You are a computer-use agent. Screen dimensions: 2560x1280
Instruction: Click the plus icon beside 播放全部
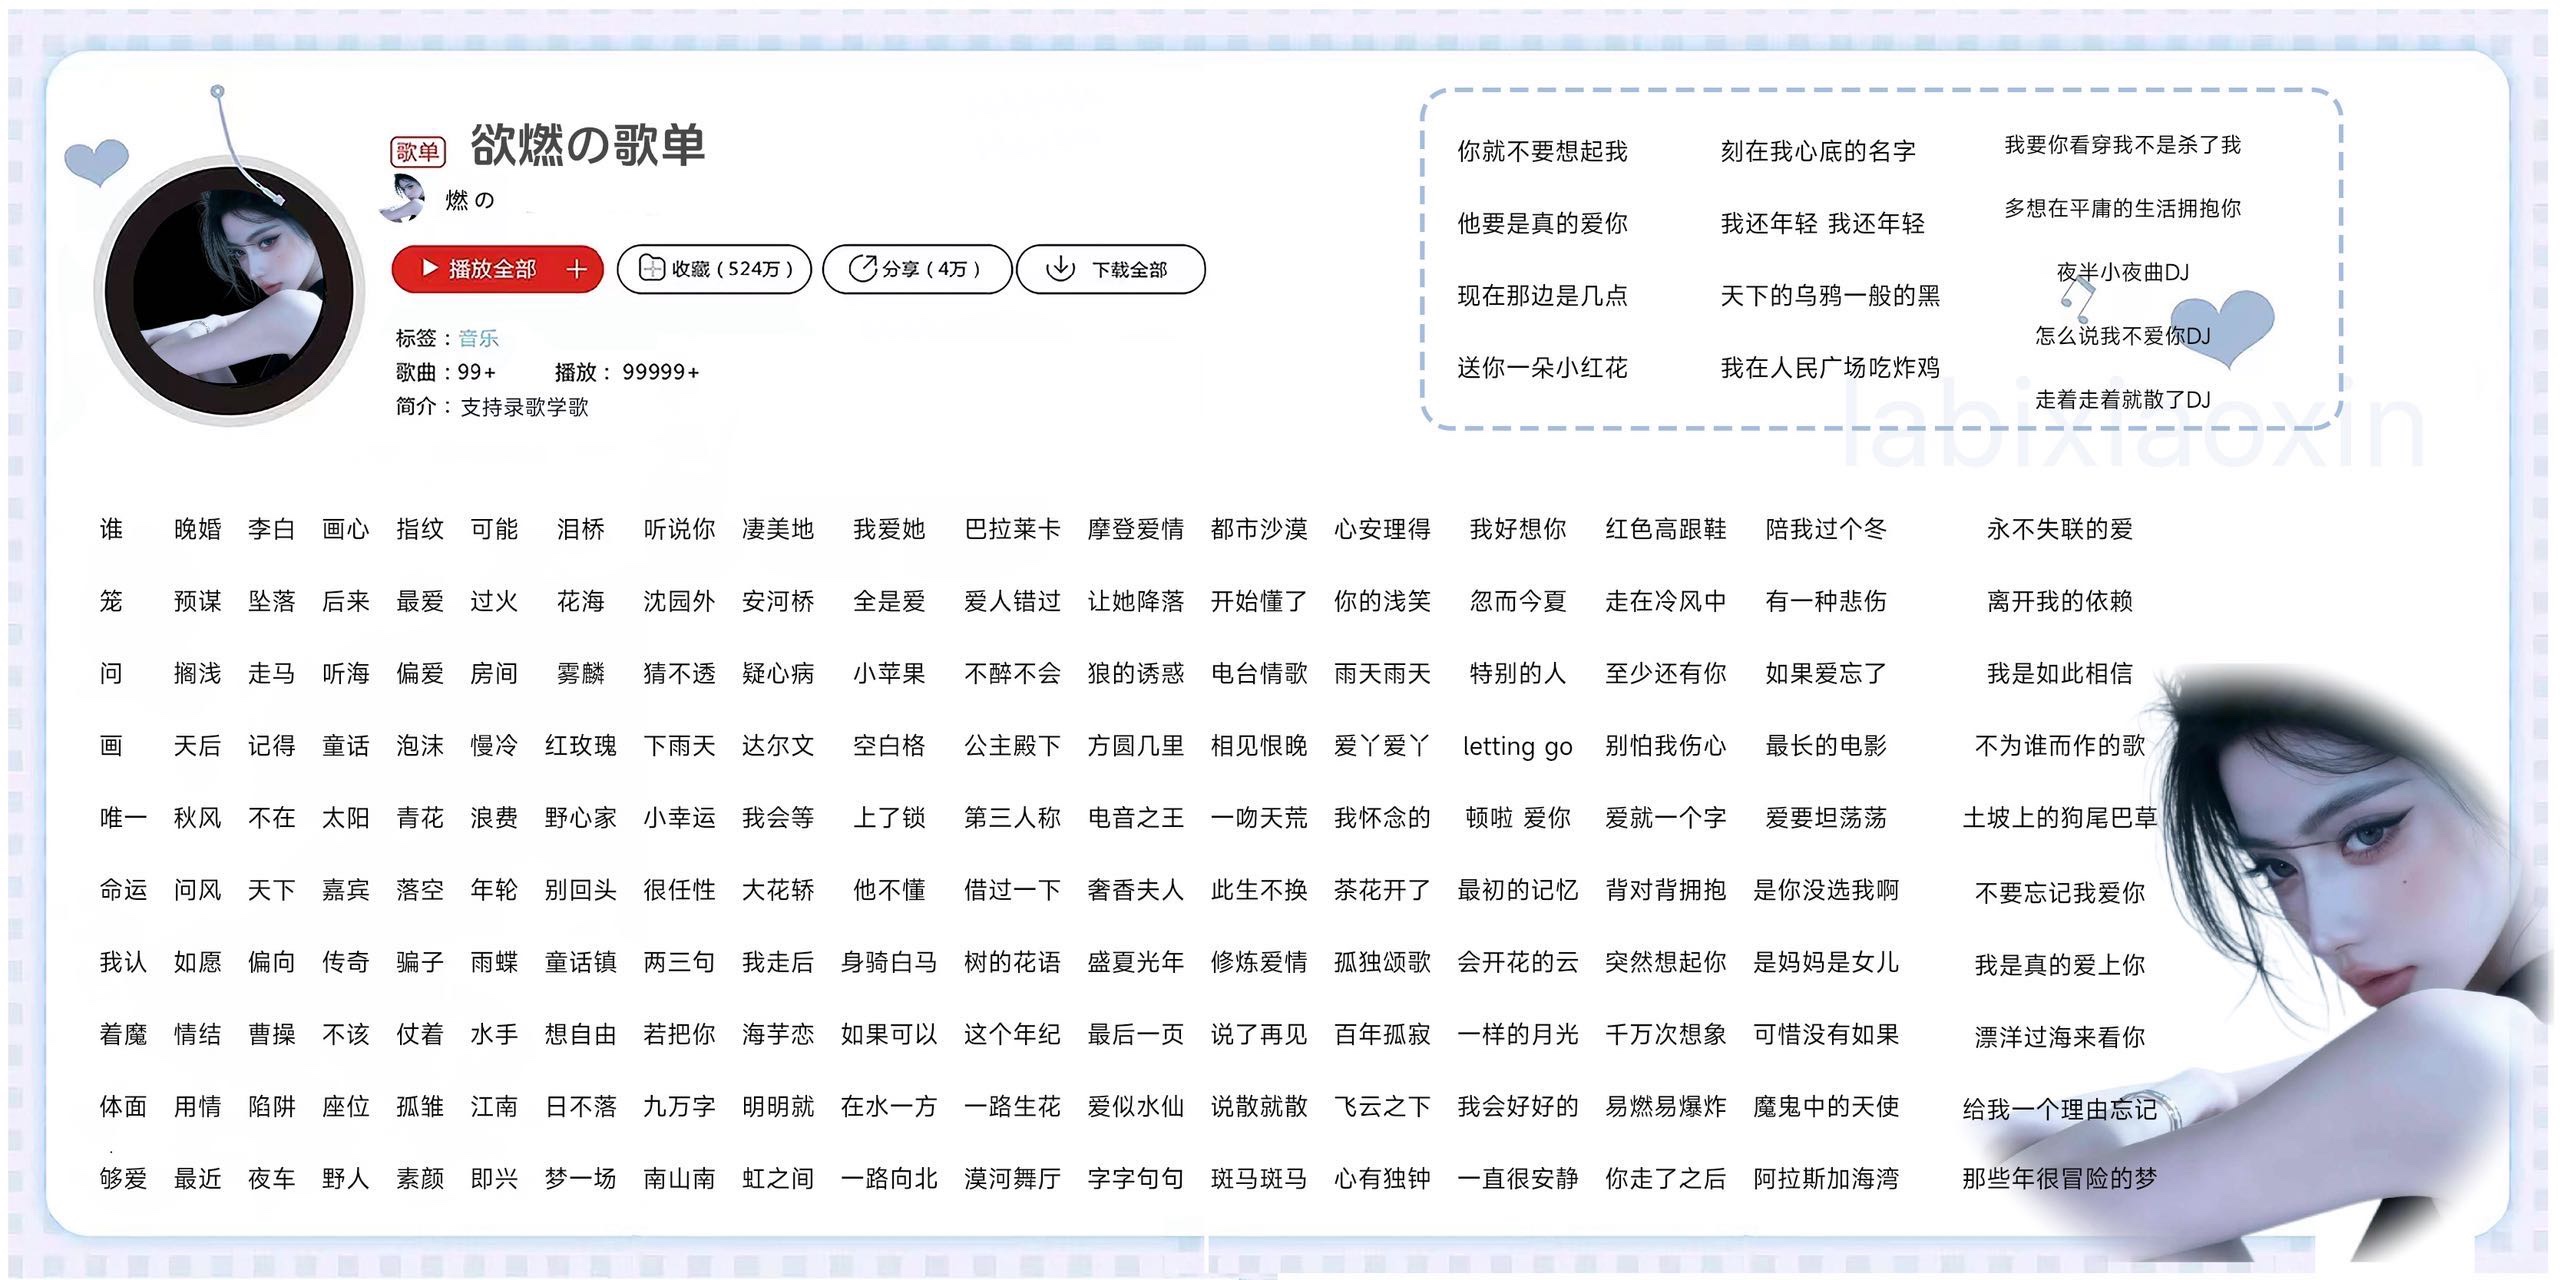pos(577,268)
